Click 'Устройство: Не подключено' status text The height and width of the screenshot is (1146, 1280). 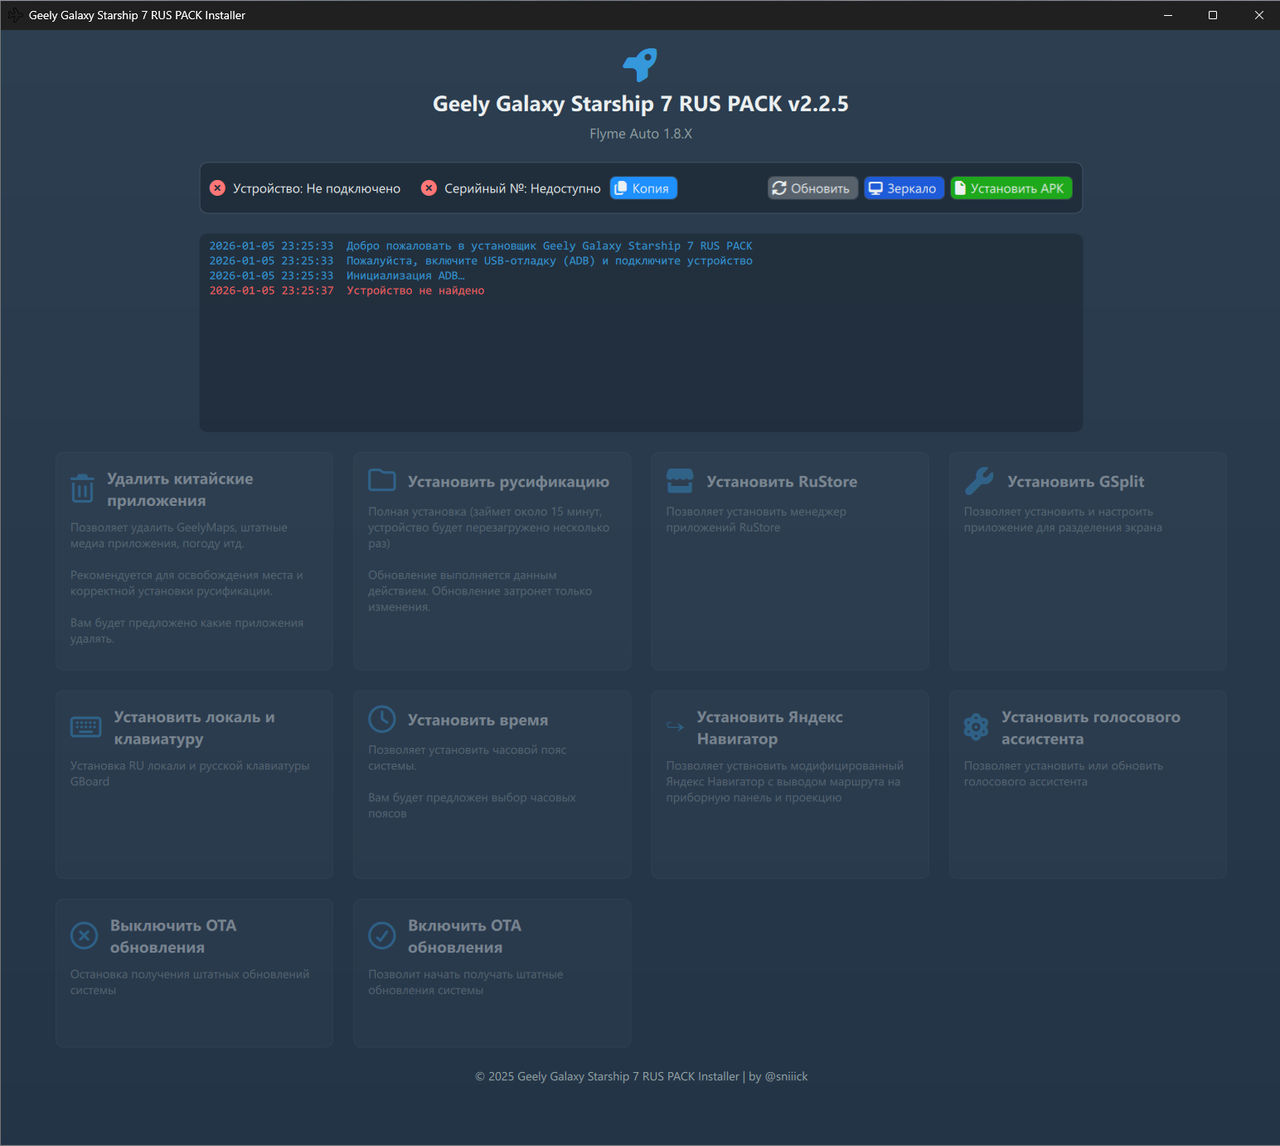coord(317,188)
